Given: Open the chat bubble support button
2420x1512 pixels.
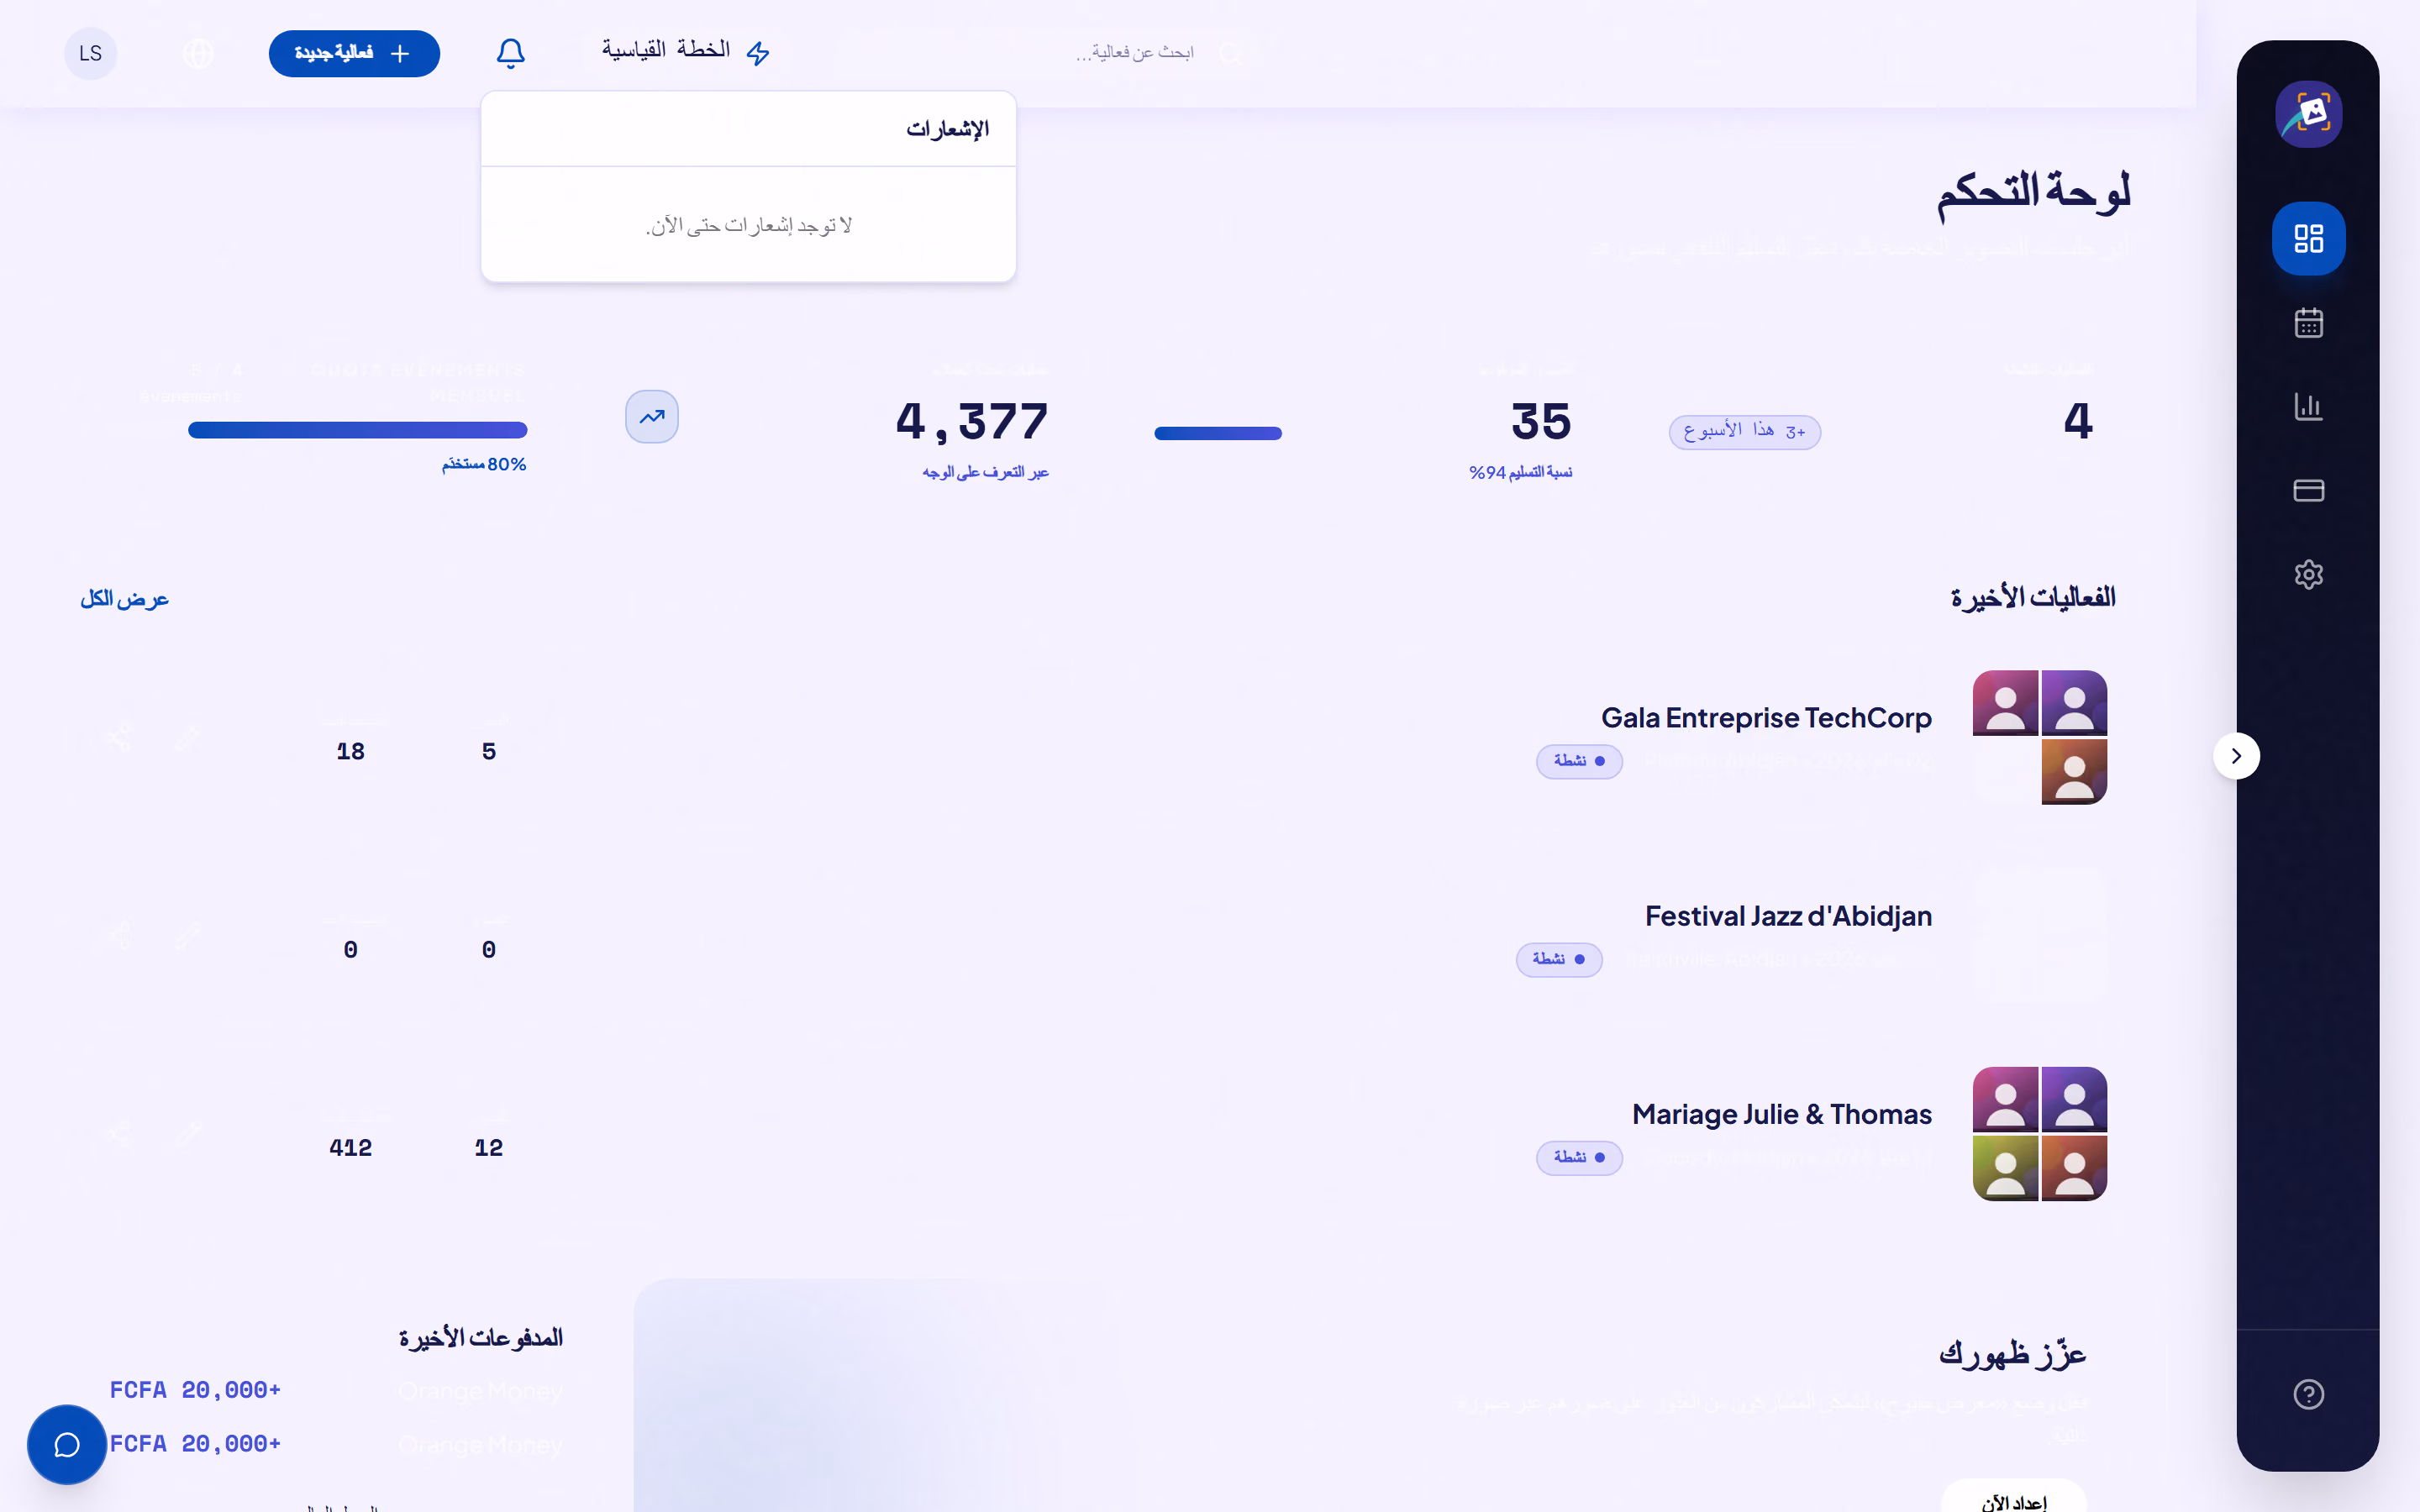Looking at the screenshot, I should pos(67,1445).
